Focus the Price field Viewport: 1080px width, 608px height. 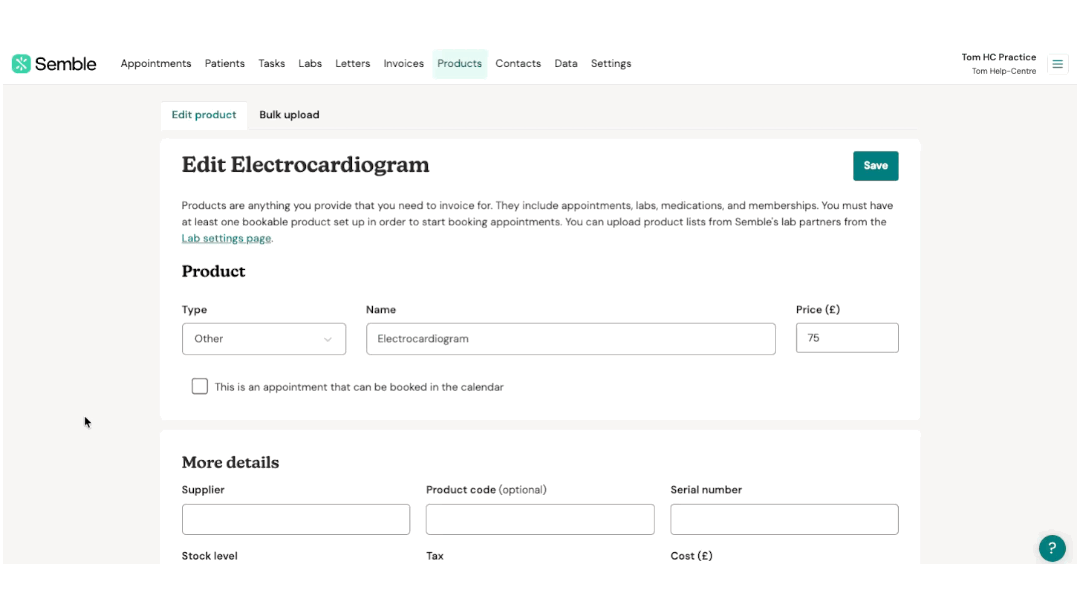click(x=847, y=338)
